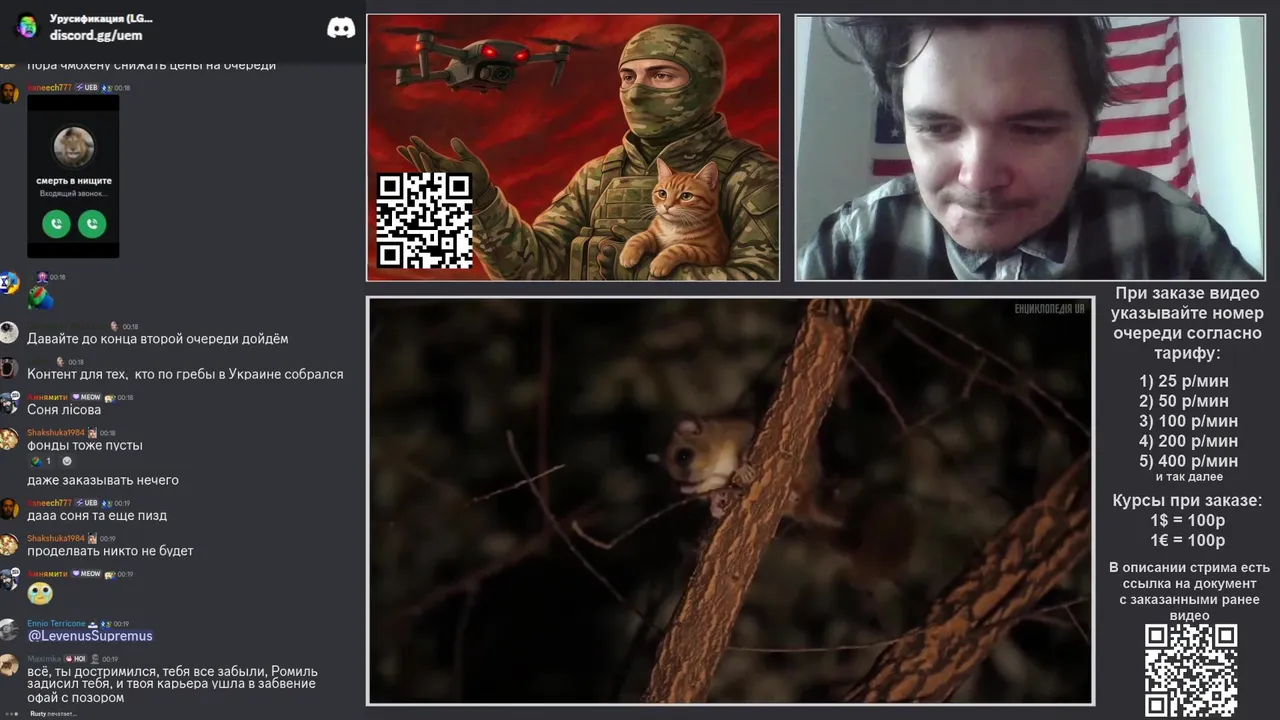The height and width of the screenshot is (720, 1280).
Task: Click the '1) 25 р/мин' tariff line
Action: (x=1184, y=381)
